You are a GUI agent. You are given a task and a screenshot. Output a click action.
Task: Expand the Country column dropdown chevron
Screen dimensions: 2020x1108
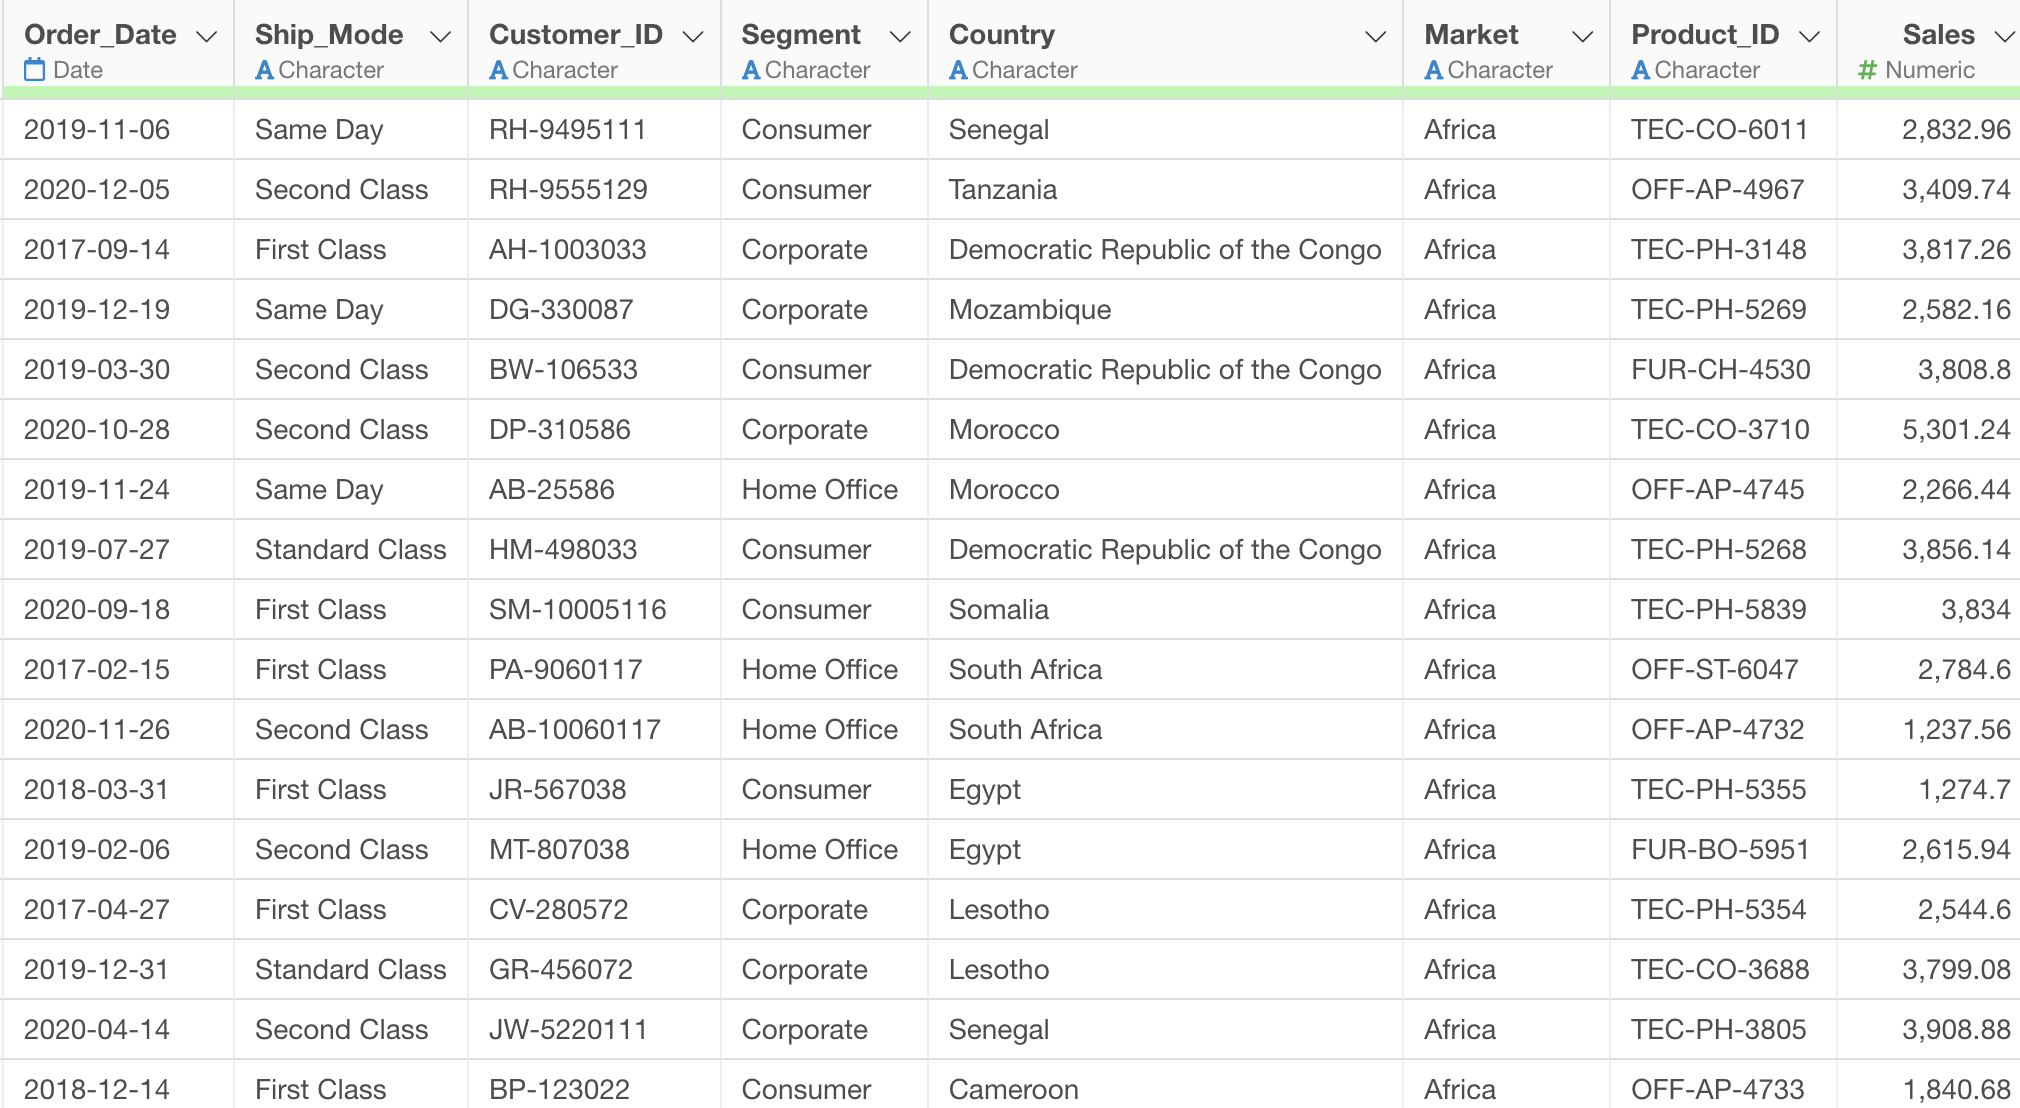click(x=1376, y=37)
